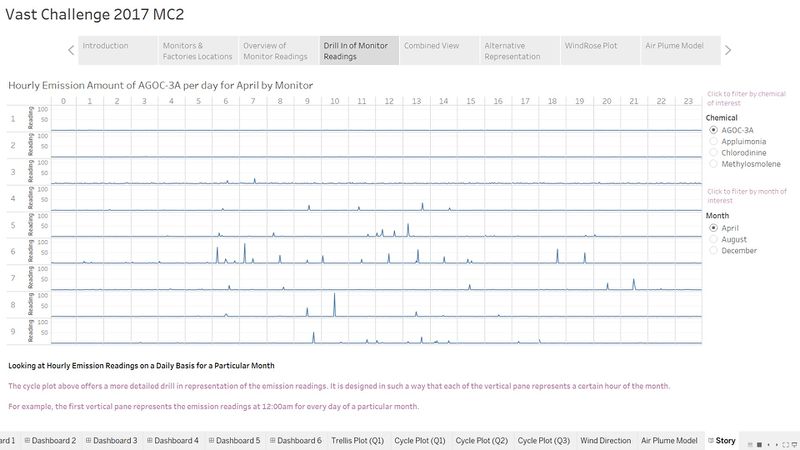This screenshot has height=450, width=800.
Task: Click 'Click to filter by month' hint text
Action: [x=747, y=196]
